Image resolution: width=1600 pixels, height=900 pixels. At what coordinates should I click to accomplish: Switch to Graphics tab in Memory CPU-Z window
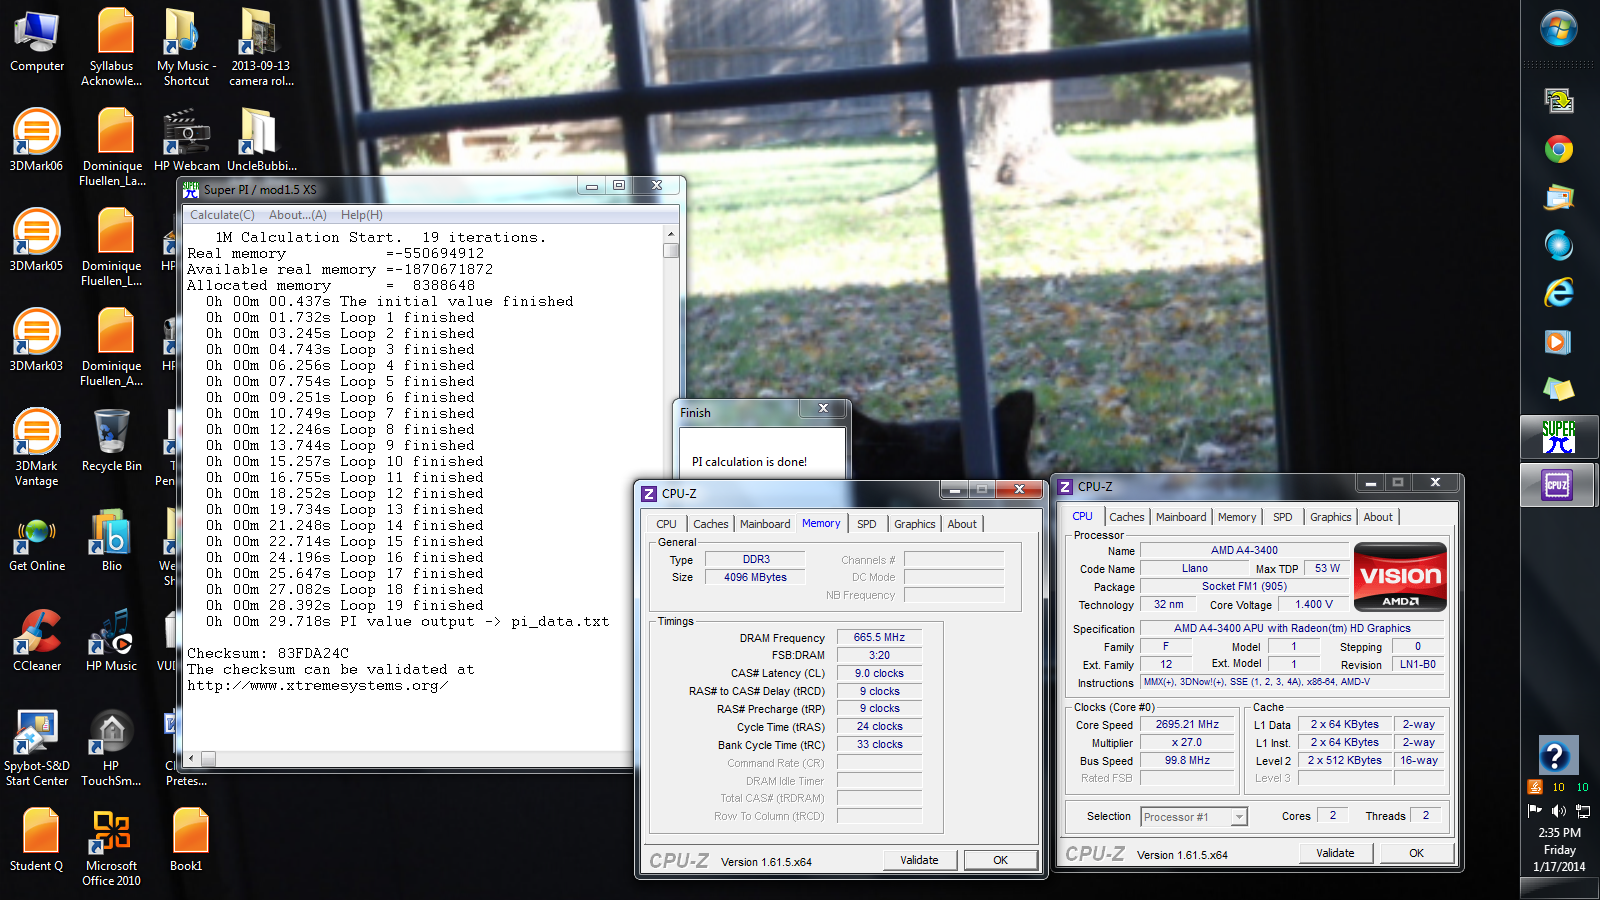[x=915, y=524]
